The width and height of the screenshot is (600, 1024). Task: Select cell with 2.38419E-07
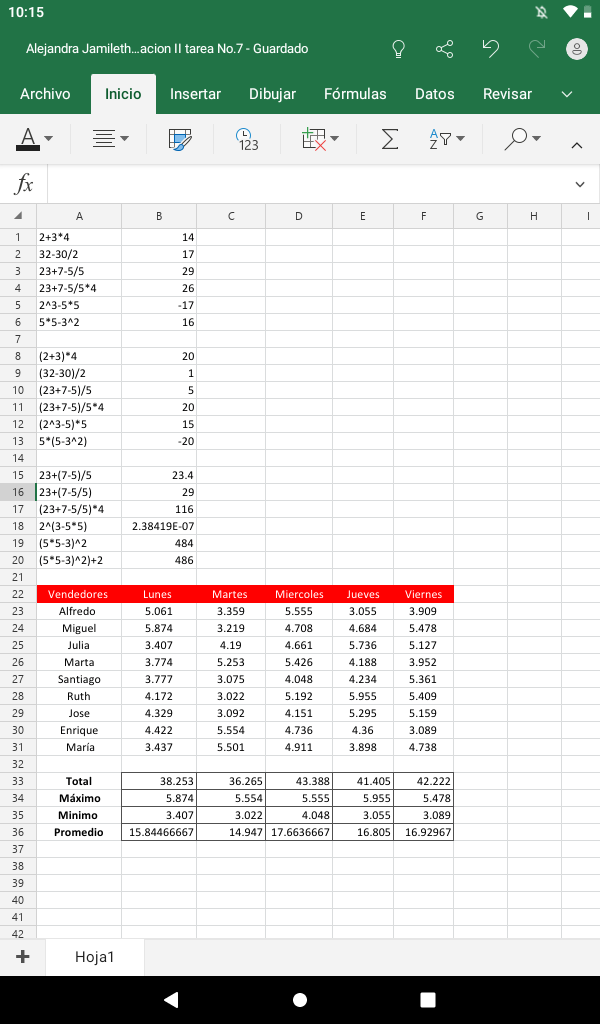tap(159, 526)
